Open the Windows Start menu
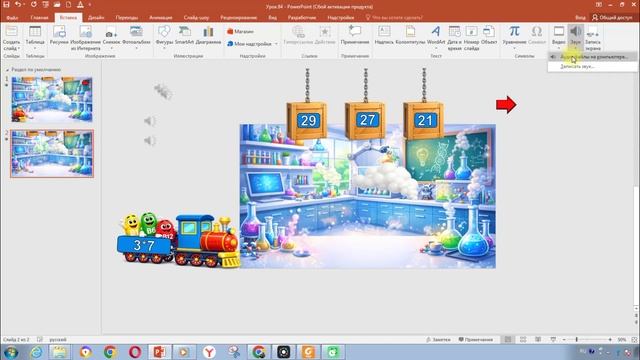Viewport: 640px width, 360px height. point(11,352)
